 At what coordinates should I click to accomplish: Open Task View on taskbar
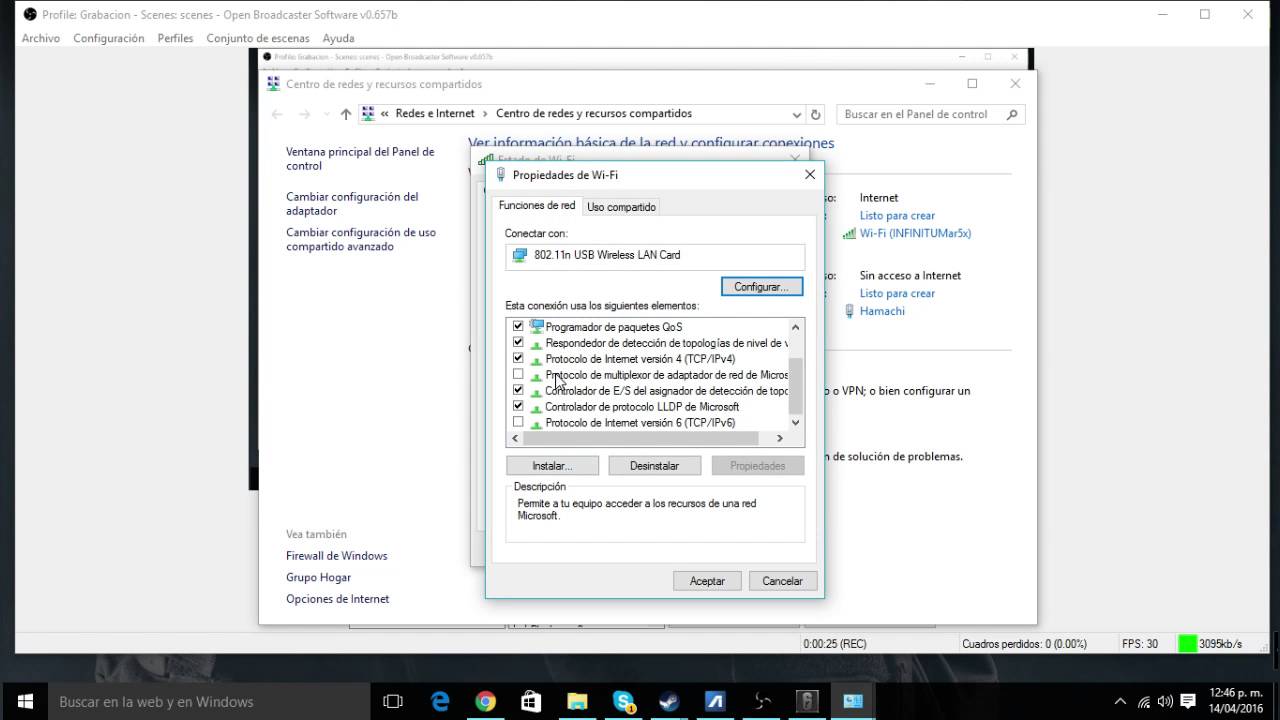[393, 702]
